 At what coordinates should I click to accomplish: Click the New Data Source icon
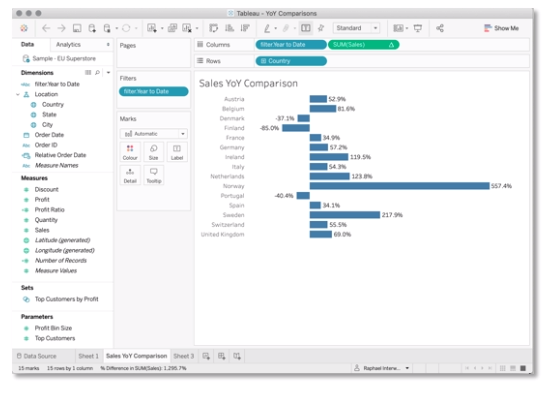pos(92,28)
